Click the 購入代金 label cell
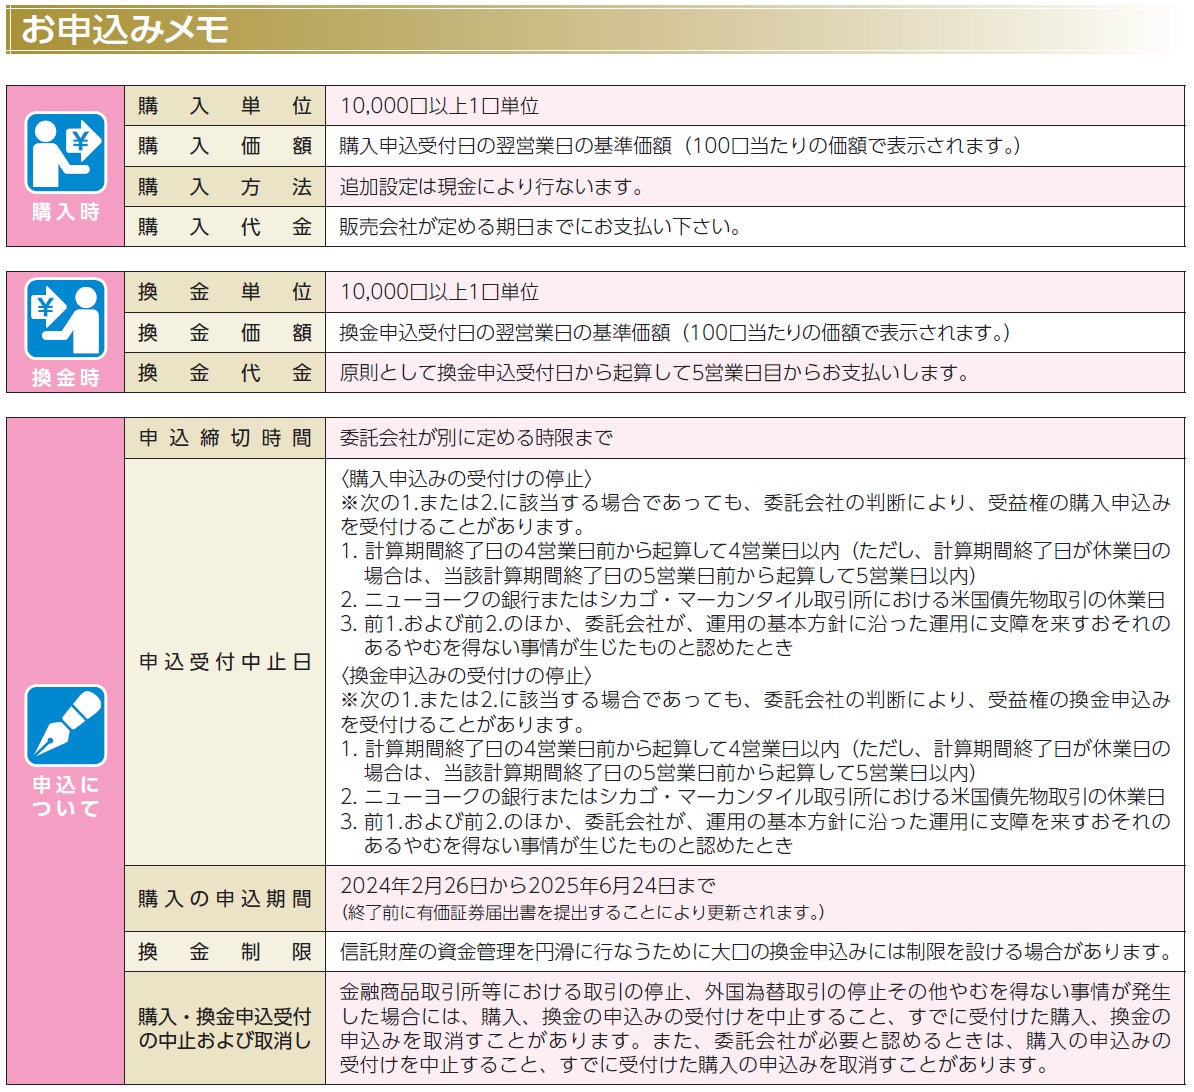The height and width of the screenshot is (1092, 1194). tap(225, 227)
